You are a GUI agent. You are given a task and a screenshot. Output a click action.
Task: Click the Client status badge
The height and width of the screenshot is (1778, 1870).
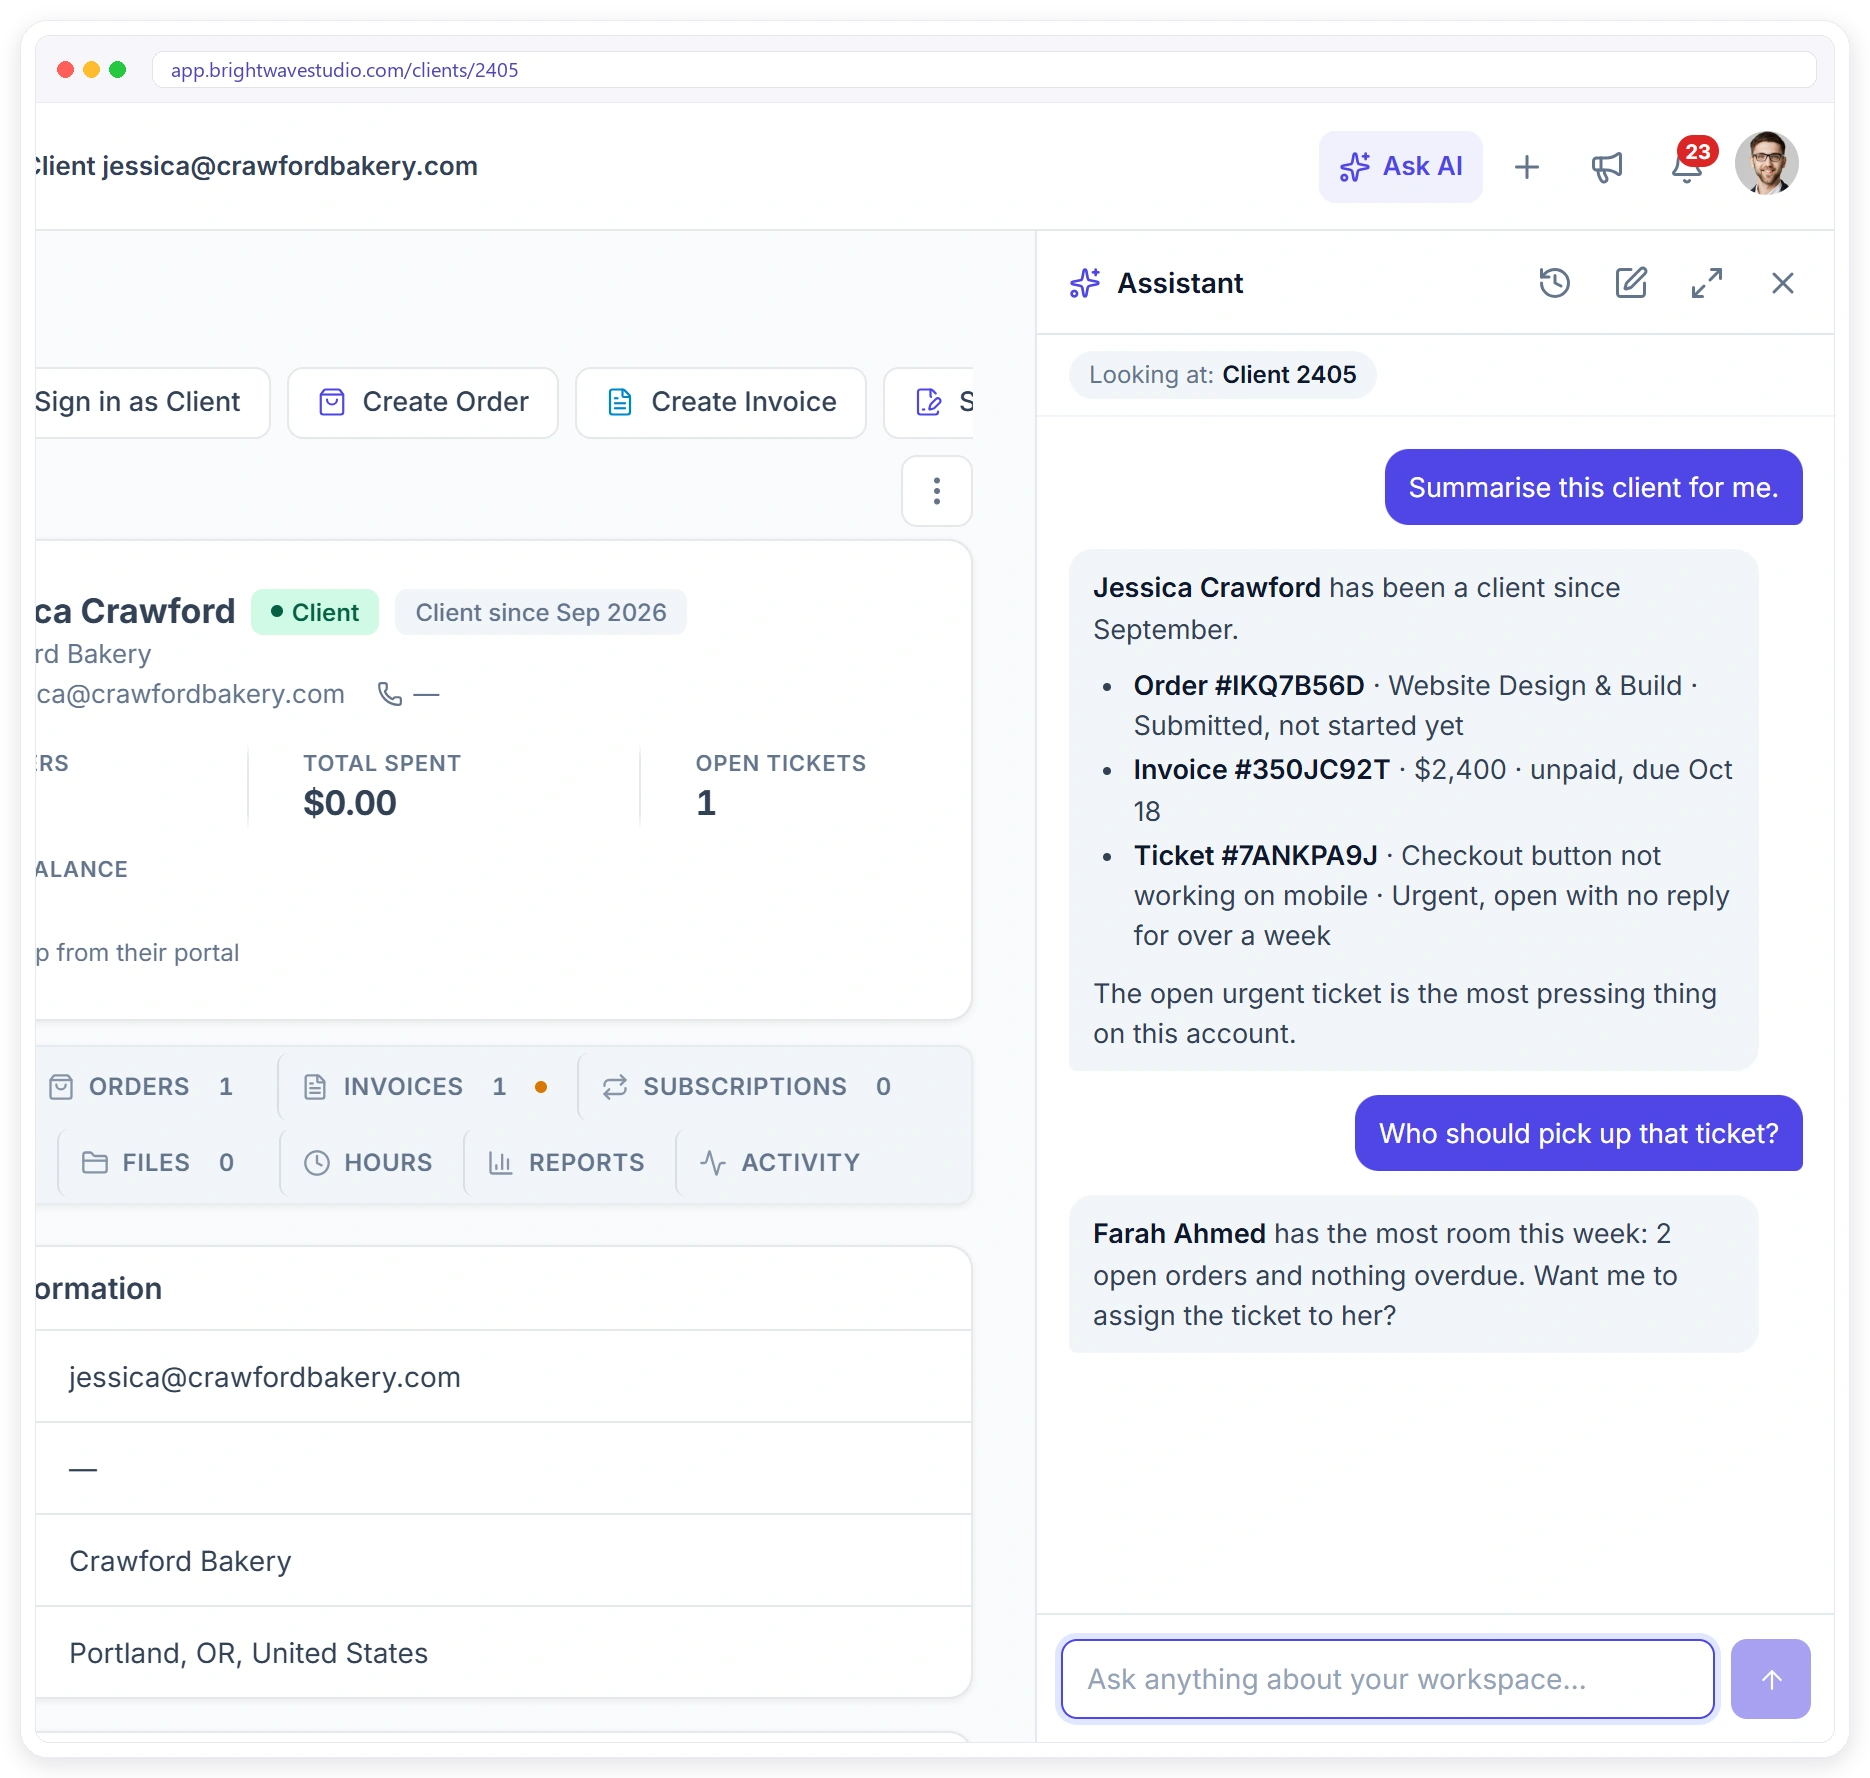pyautogui.click(x=314, y=612)
